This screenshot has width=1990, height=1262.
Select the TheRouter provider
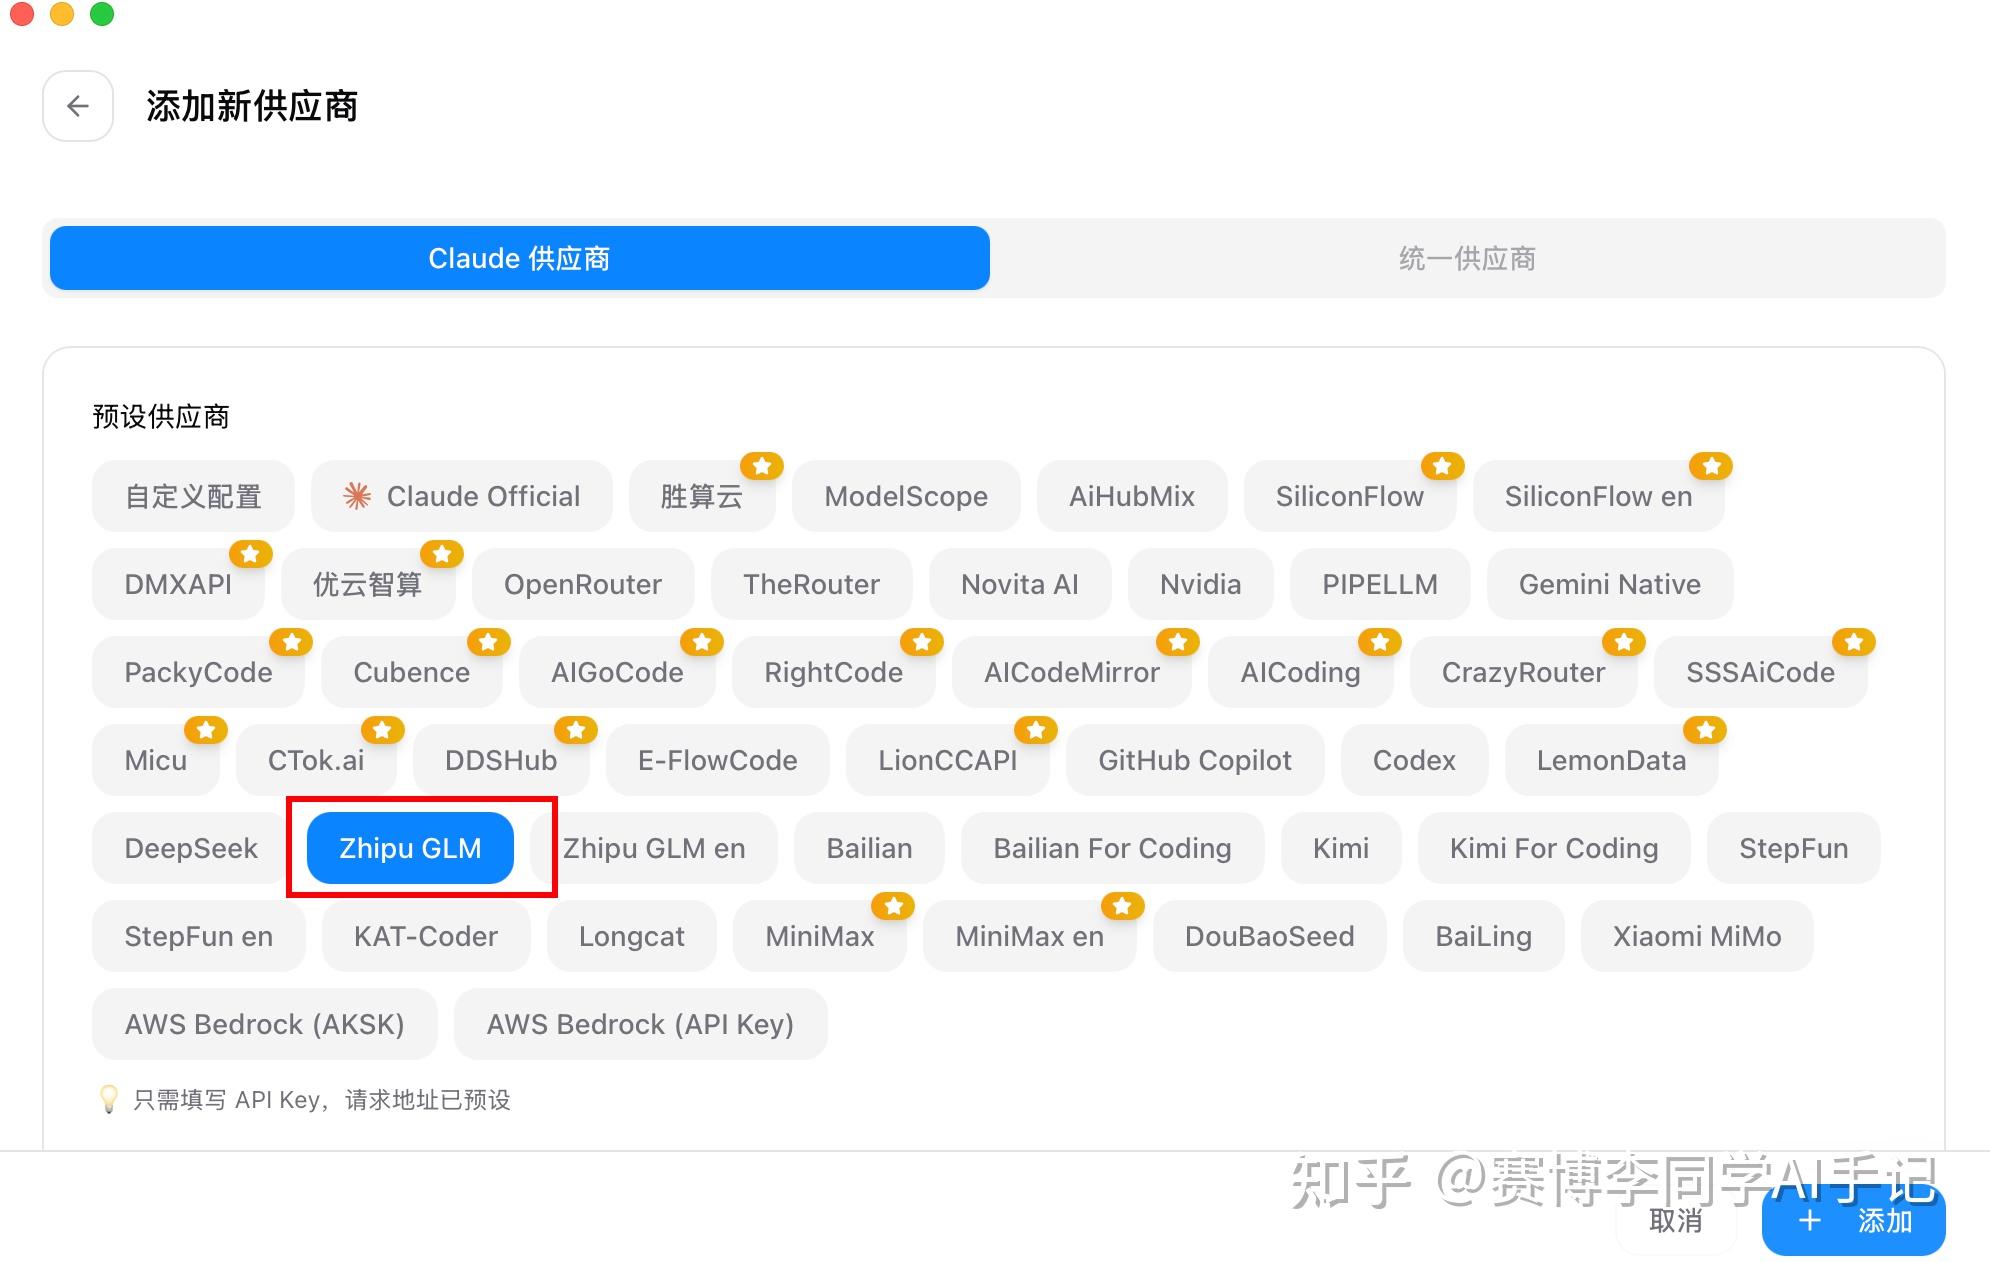pyautogui.click(x=811, y=584)
